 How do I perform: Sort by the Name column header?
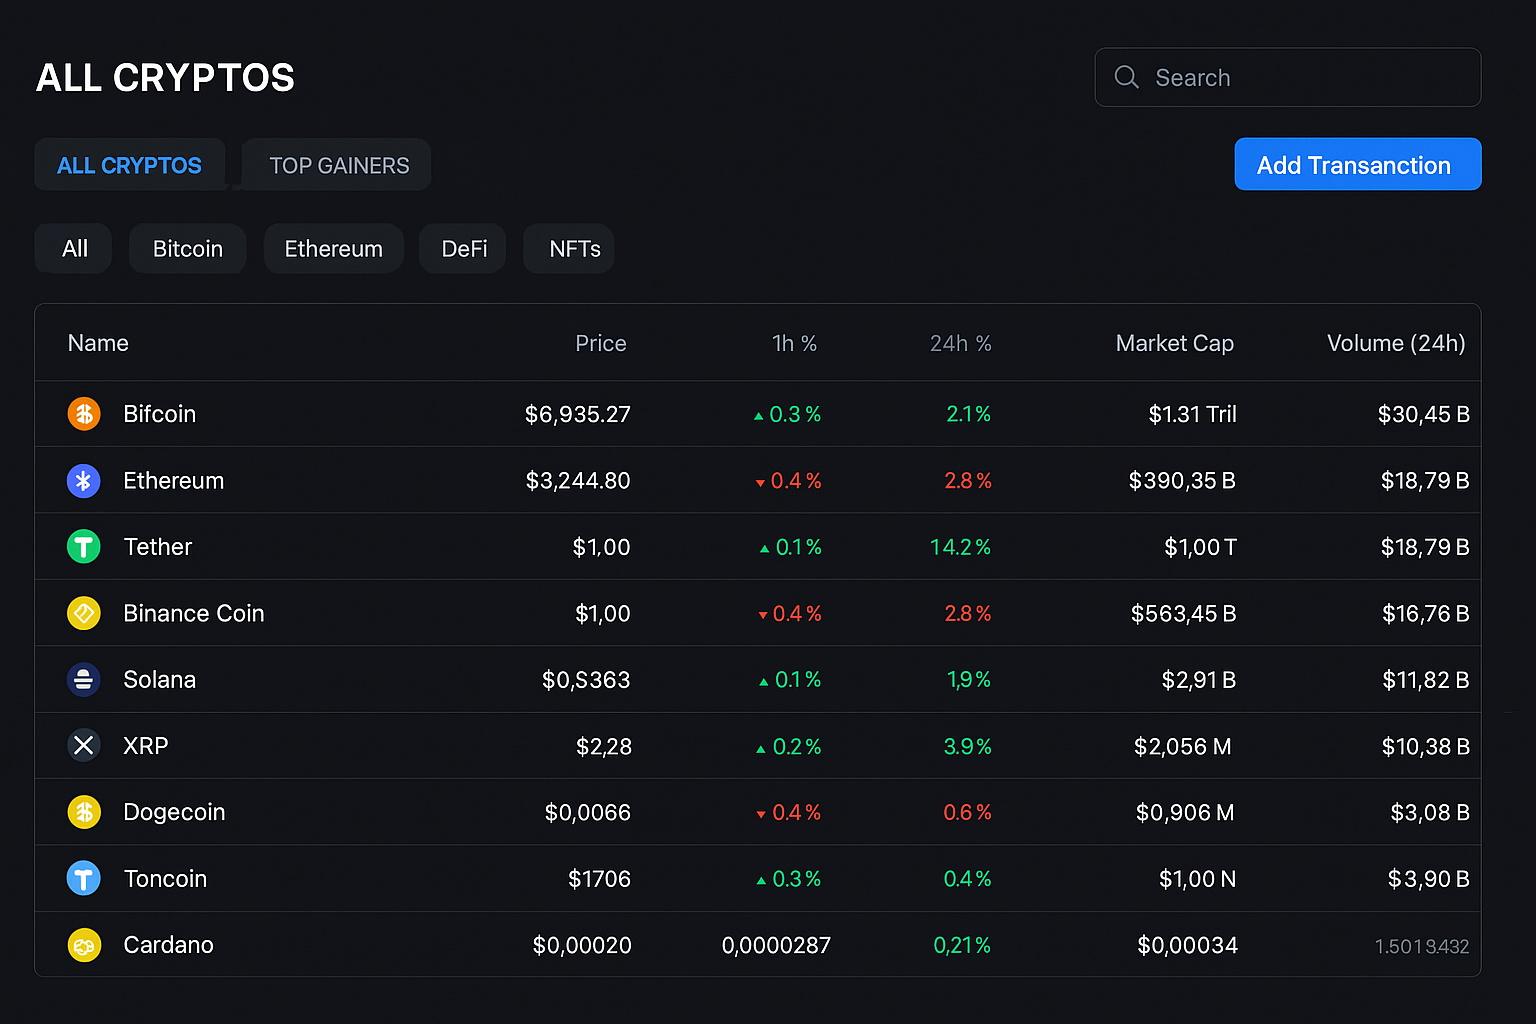point(98,343)
